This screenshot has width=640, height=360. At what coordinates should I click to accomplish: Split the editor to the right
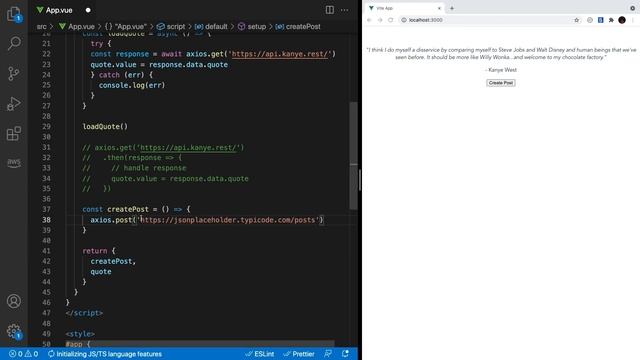click(329, 10)
